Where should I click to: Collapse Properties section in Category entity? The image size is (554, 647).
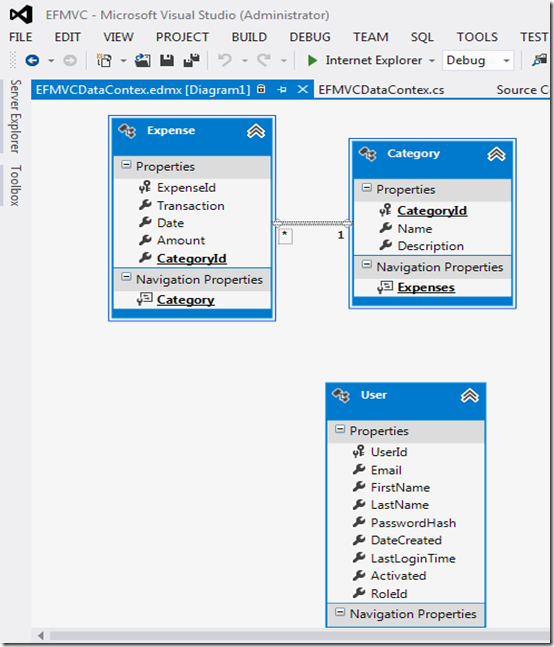pos(366,188)
